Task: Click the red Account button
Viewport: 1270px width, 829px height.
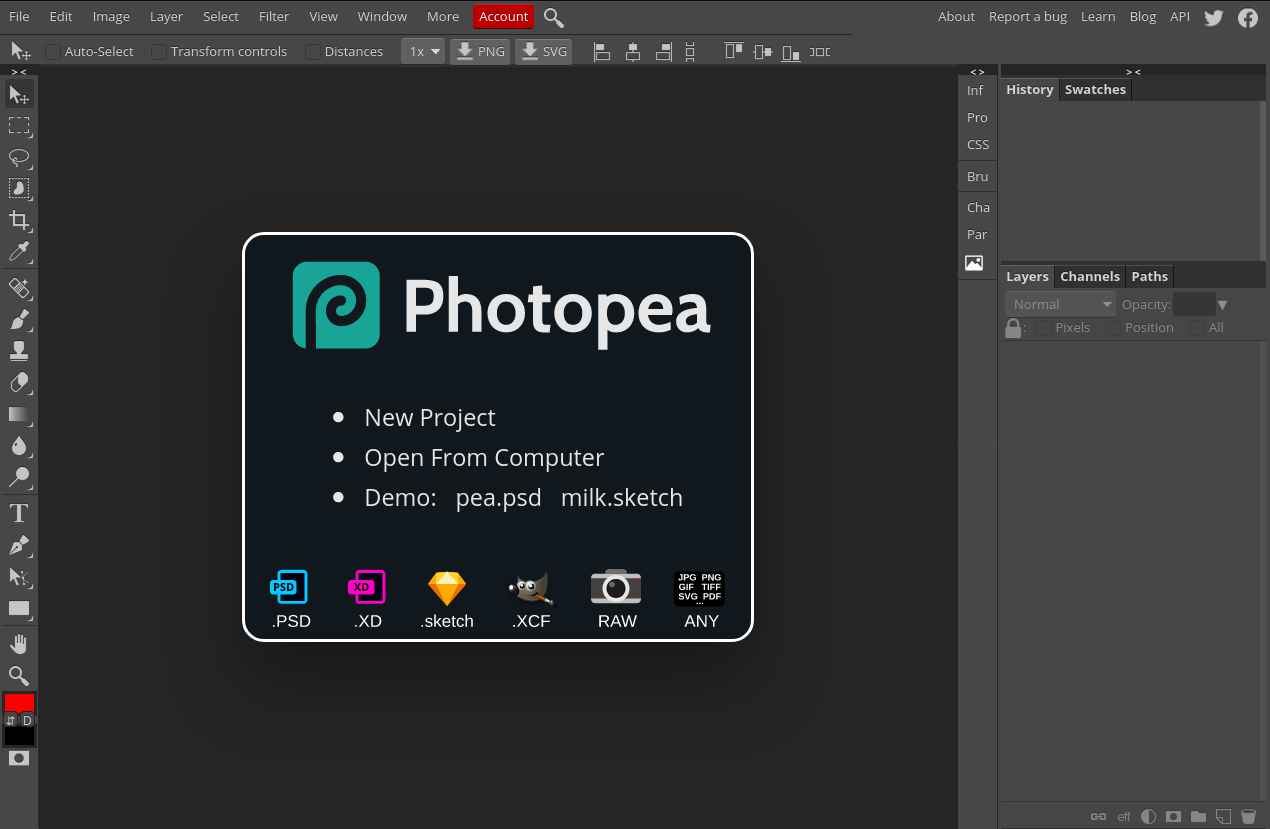Action: (x=504, y=17)
